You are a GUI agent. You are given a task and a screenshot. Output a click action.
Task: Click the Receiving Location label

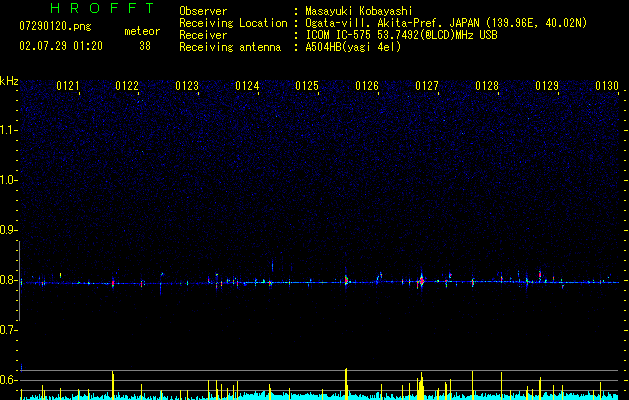(233, 23)
